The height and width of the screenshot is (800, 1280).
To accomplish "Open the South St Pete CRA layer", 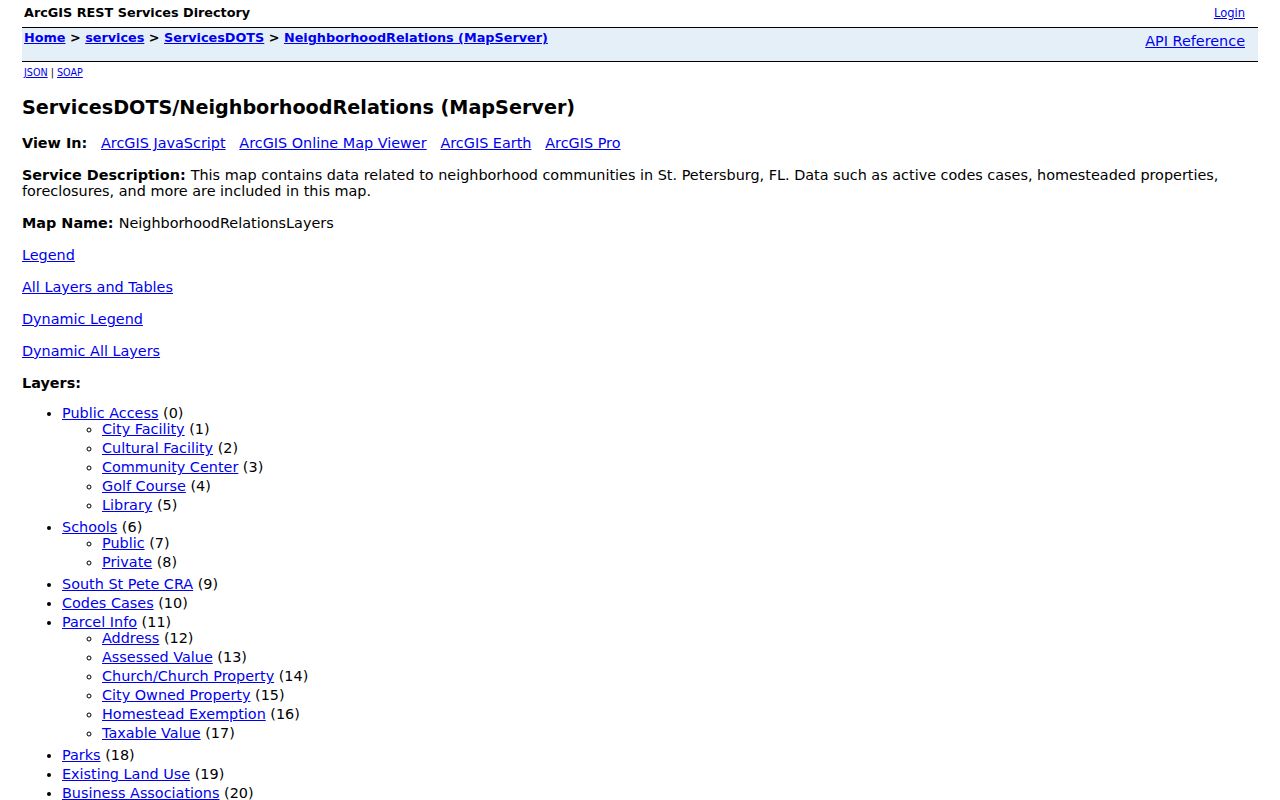I will pos(127,584).
